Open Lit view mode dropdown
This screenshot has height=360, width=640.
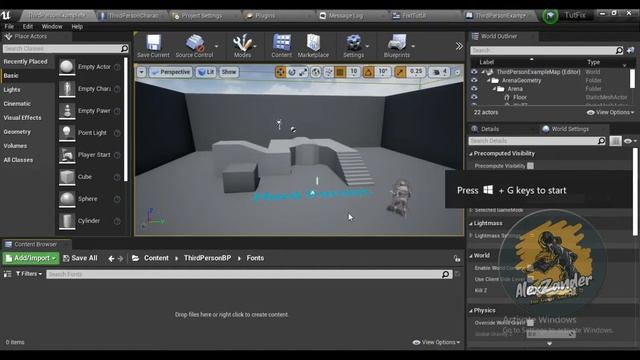click(206, 72)
